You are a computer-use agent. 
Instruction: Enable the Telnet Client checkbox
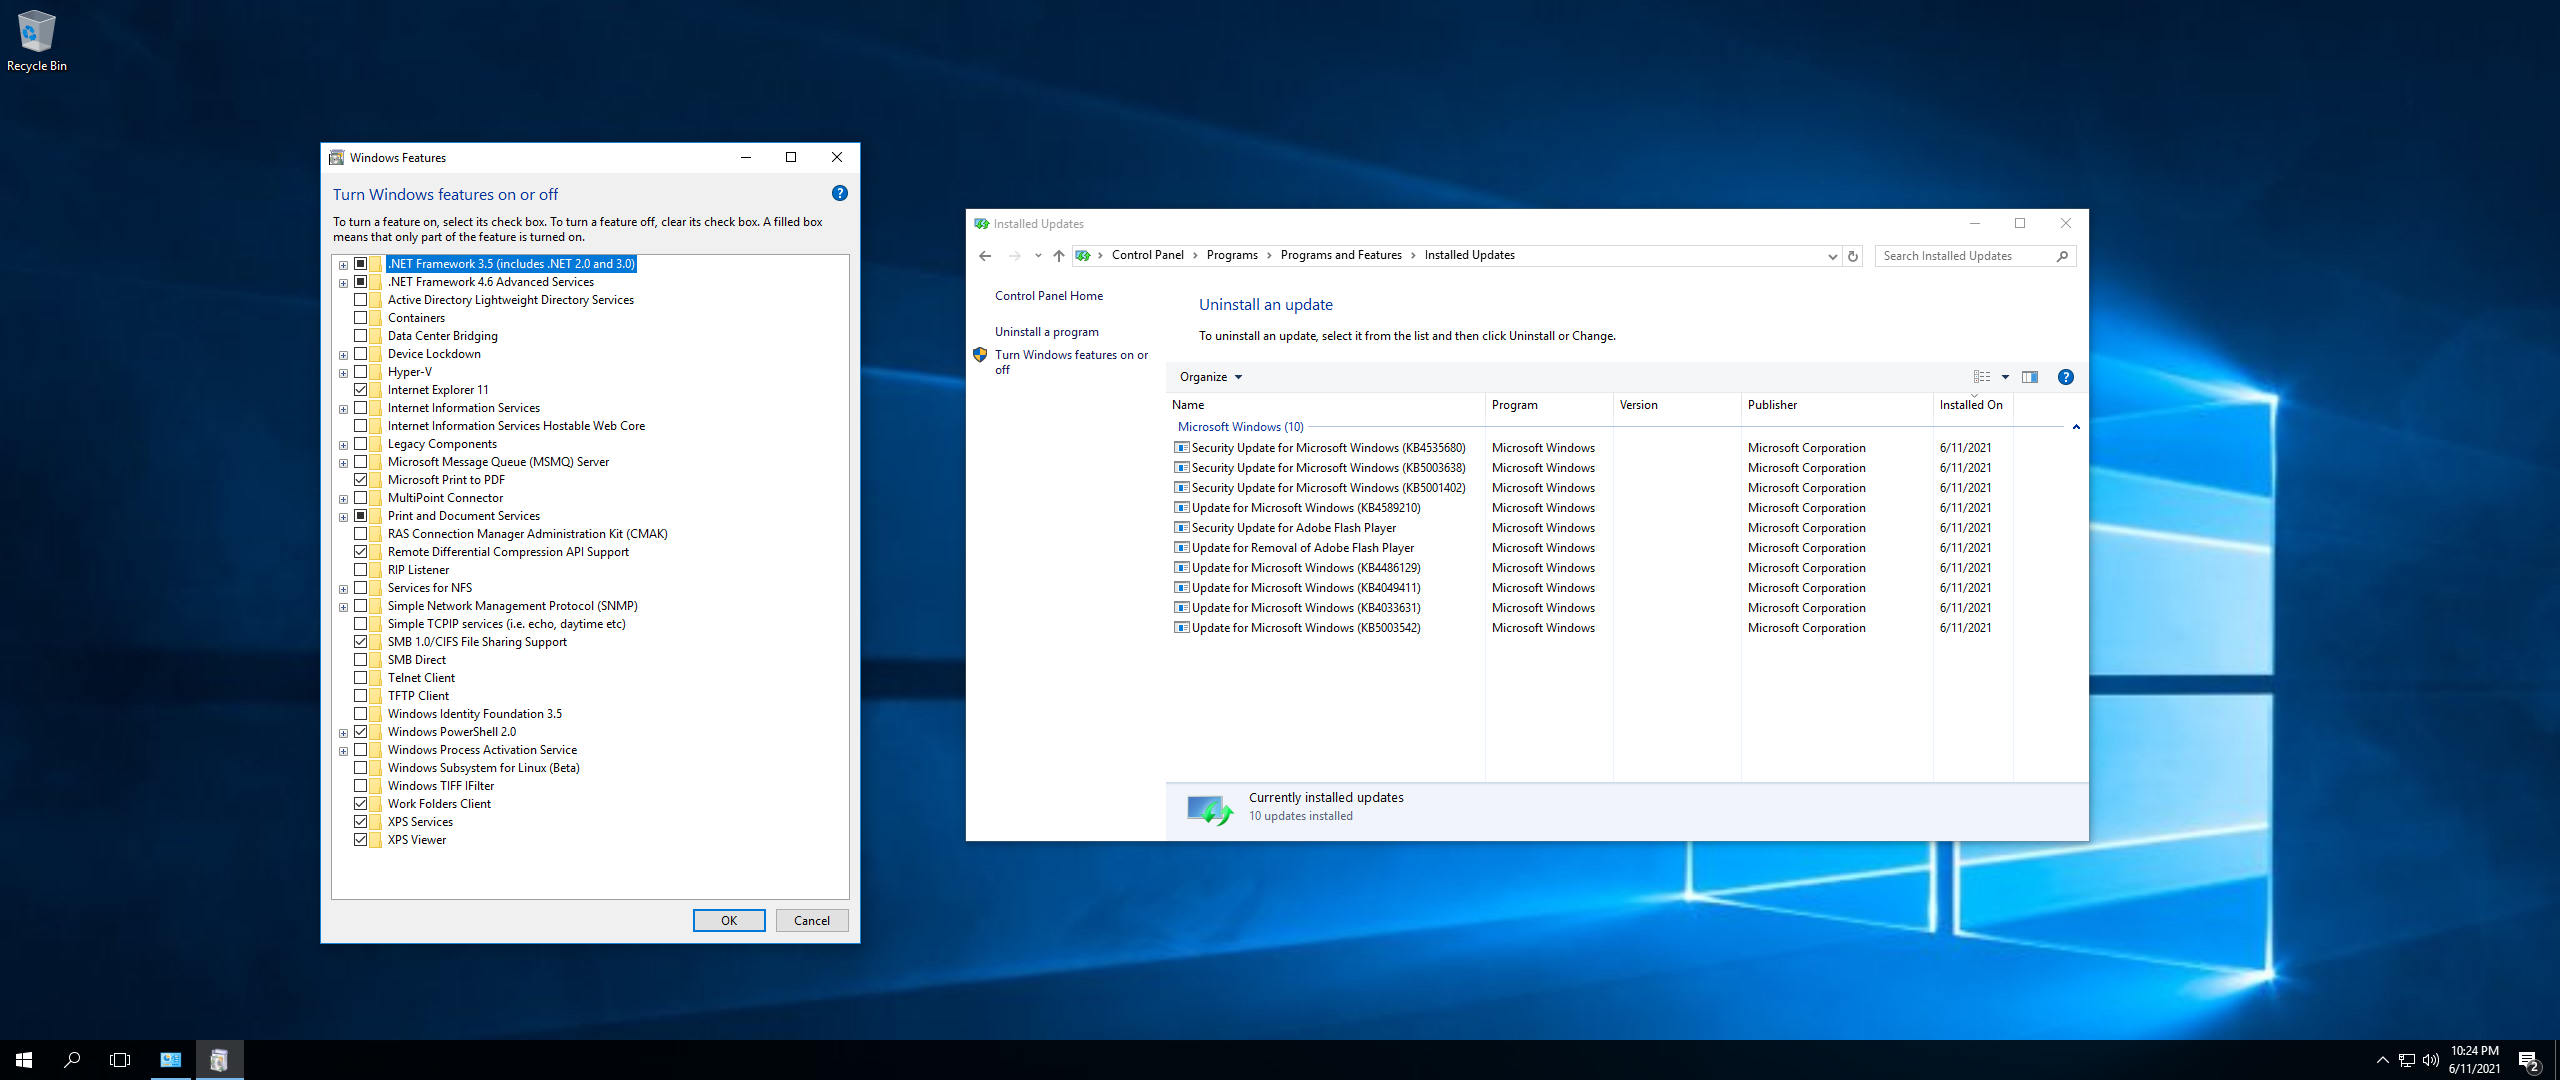(361, 678)
